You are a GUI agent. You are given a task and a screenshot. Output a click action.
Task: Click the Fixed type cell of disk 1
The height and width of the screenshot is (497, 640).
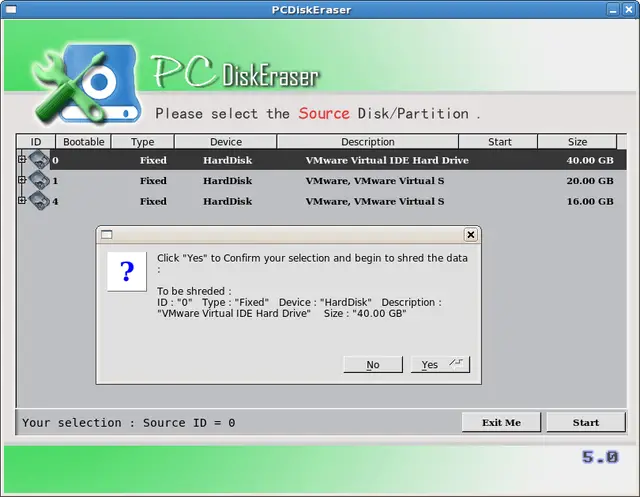point(153,181)
